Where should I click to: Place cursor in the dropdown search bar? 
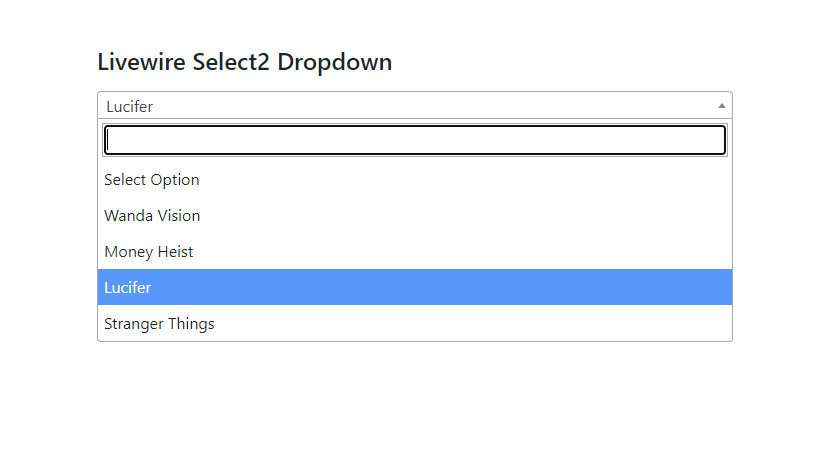tap(415, 140)
